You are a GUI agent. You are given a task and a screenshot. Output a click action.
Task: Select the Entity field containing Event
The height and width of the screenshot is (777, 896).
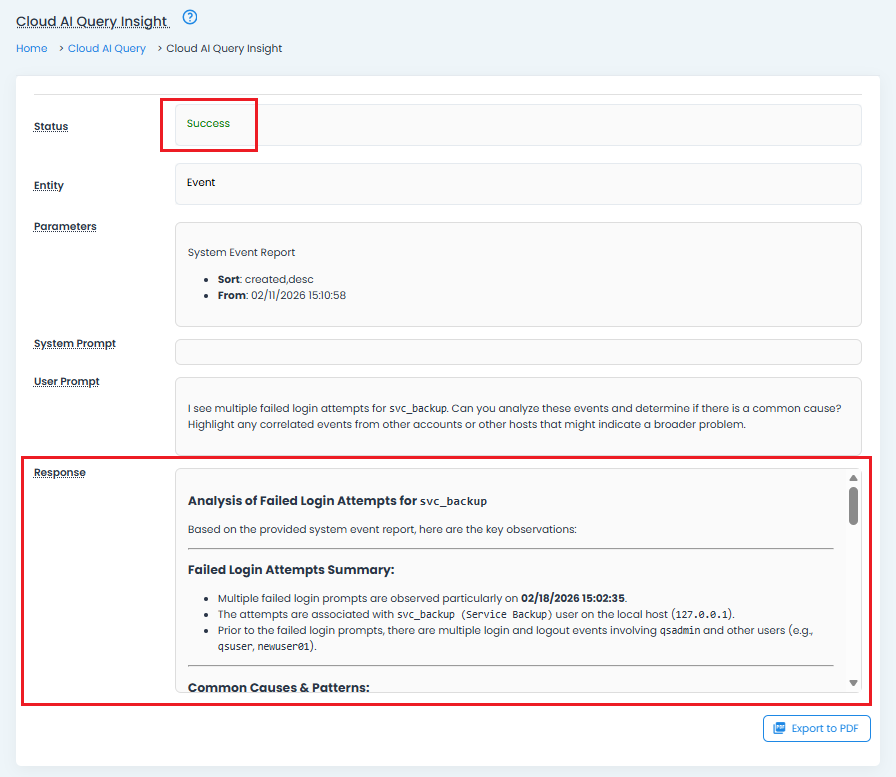point(517,184)
